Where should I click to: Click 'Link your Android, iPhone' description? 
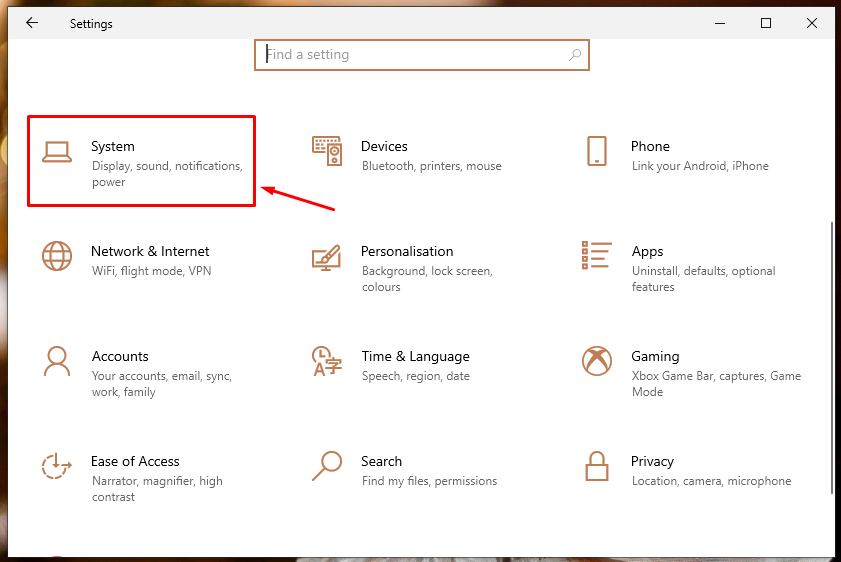click(700, 166)
